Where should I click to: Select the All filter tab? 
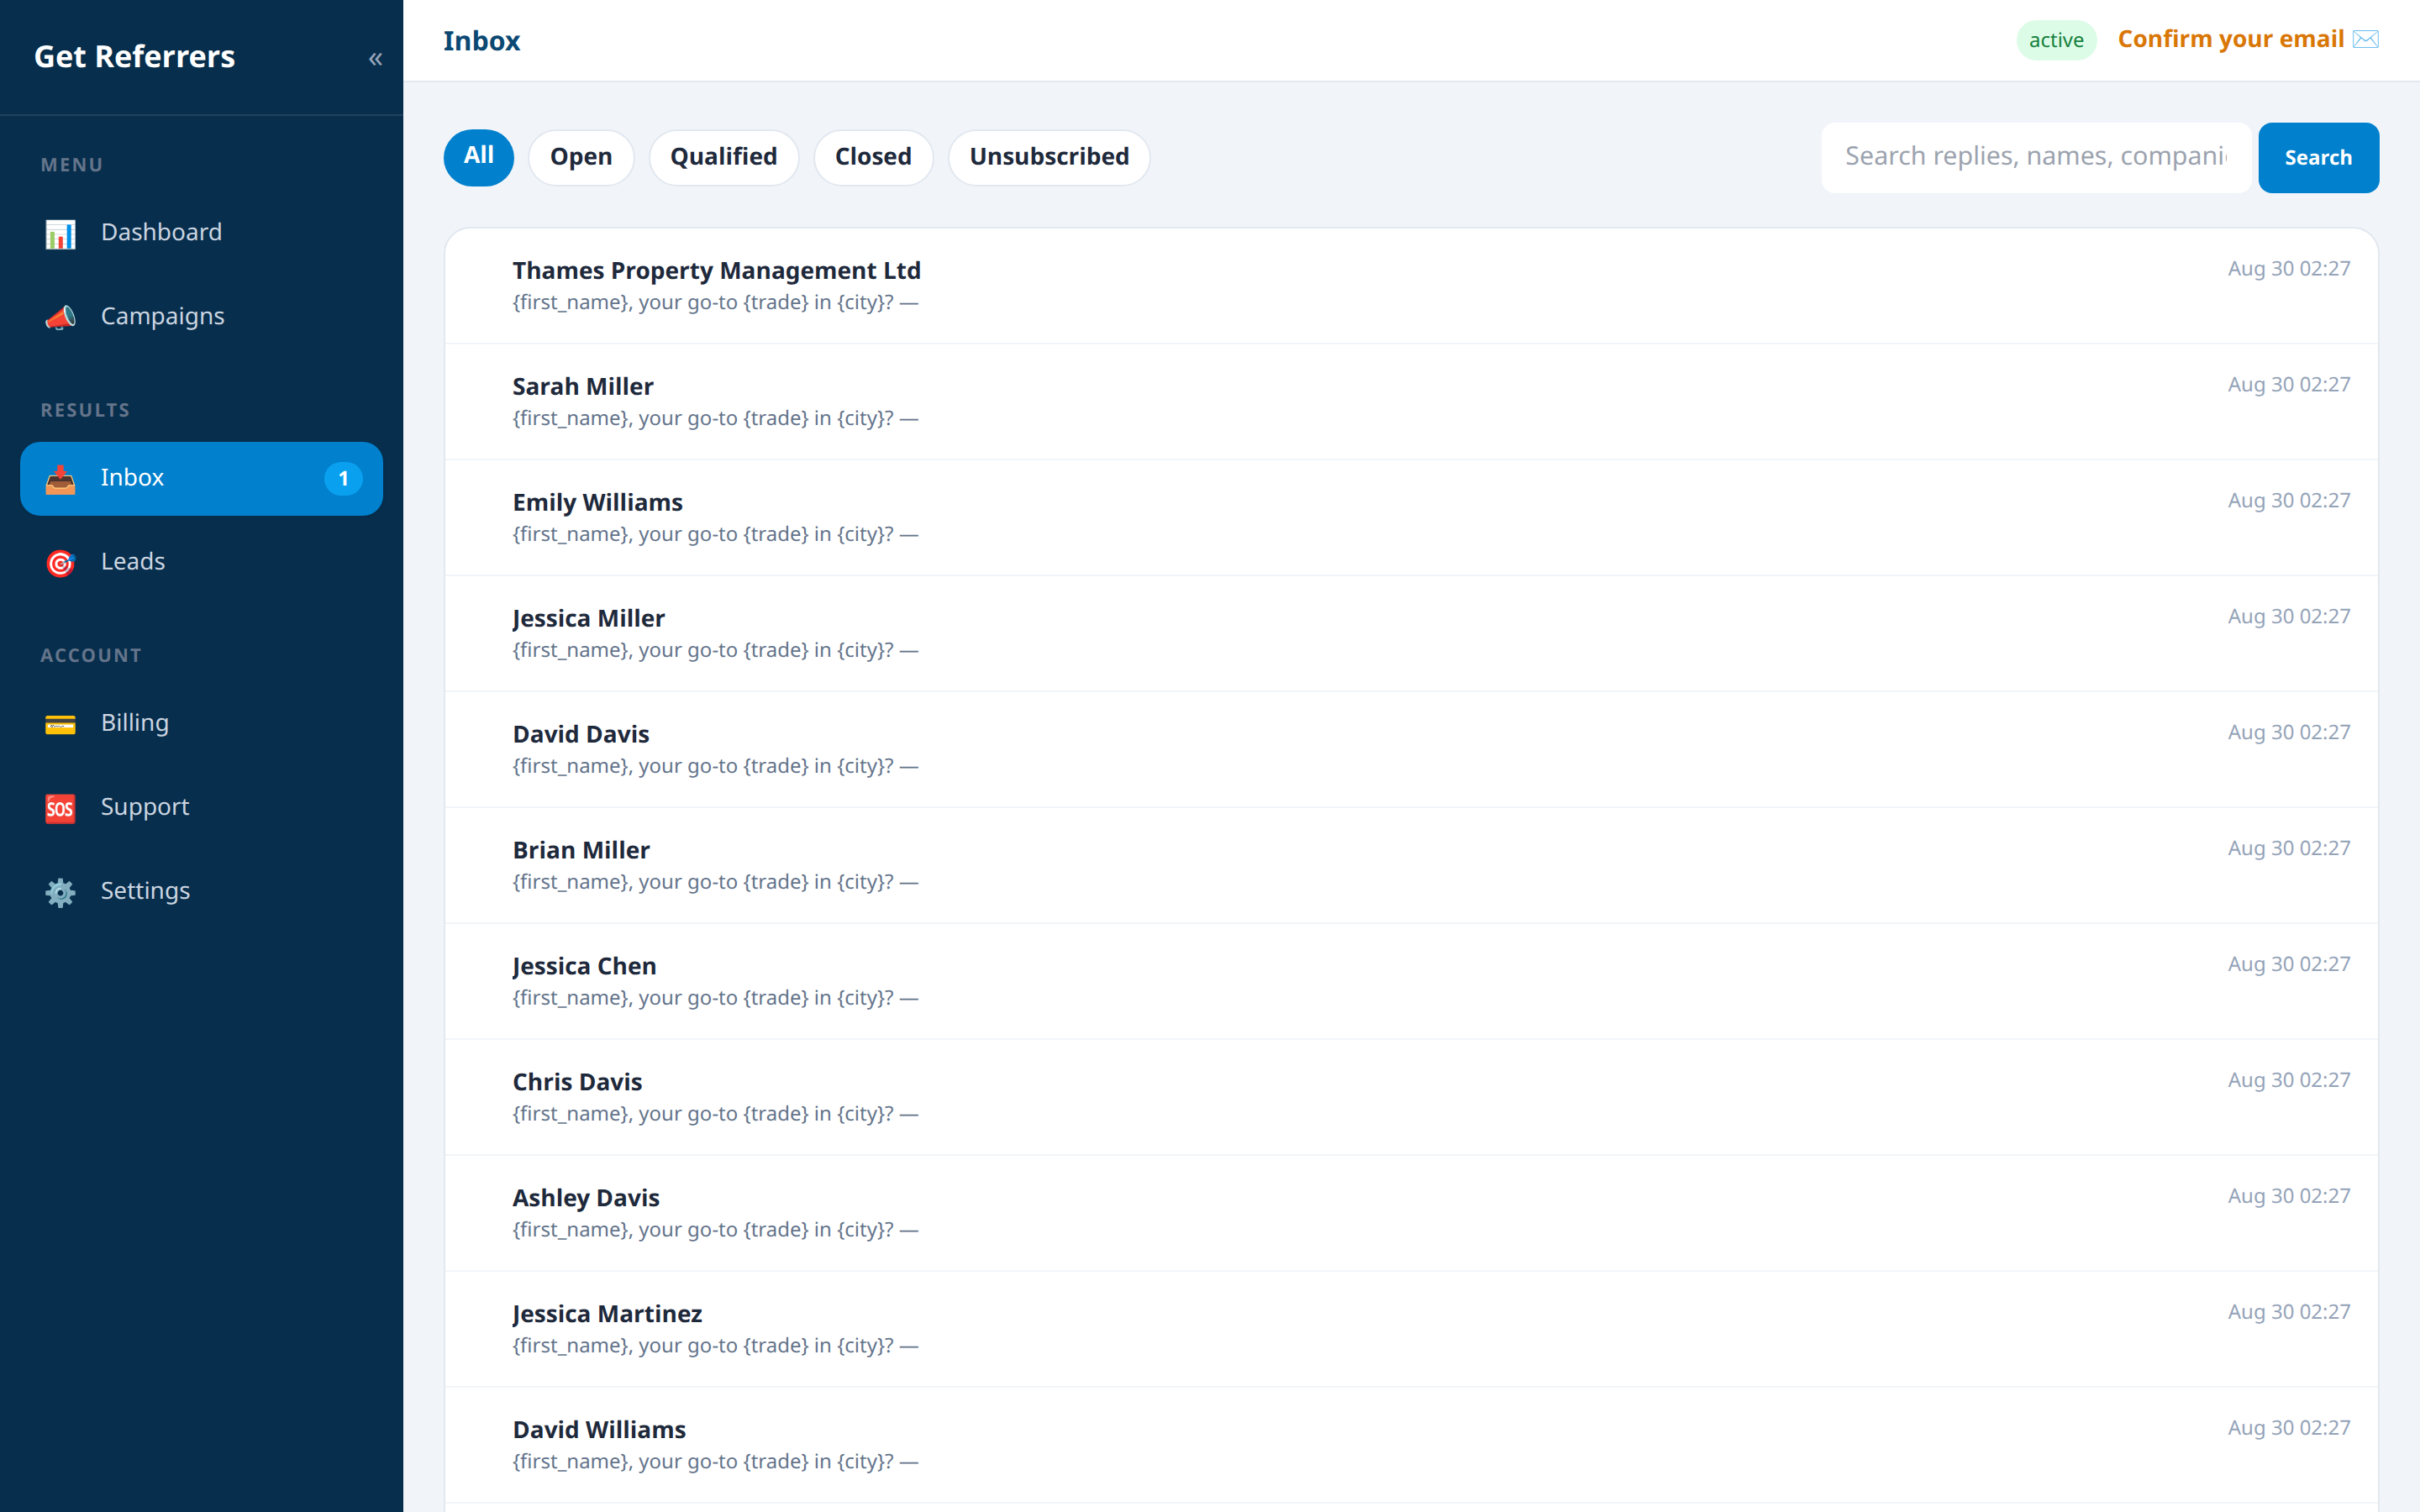click(x=478, y=157)
